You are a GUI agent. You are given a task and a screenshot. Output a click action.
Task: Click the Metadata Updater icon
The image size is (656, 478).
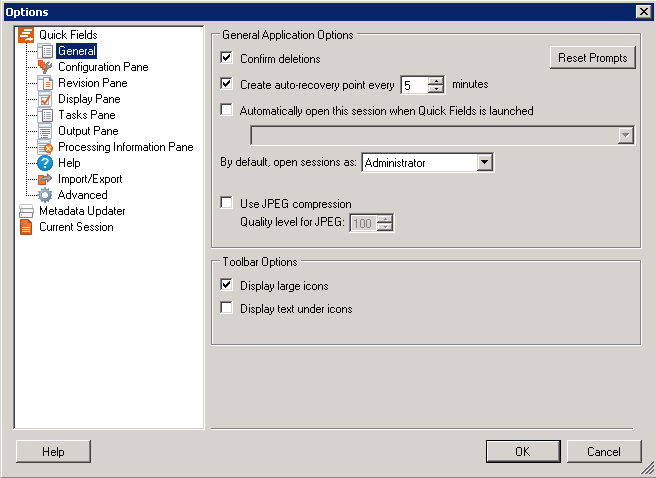tap(26, 211)
